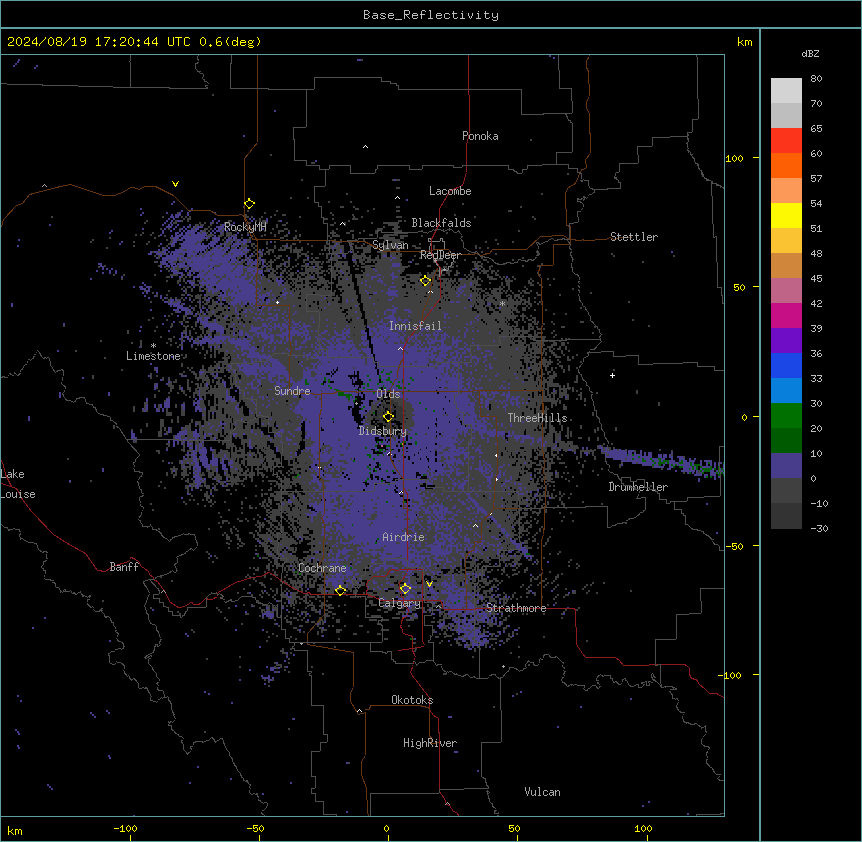
Task: Click the Sylvan label
Action: pos(390,245)
